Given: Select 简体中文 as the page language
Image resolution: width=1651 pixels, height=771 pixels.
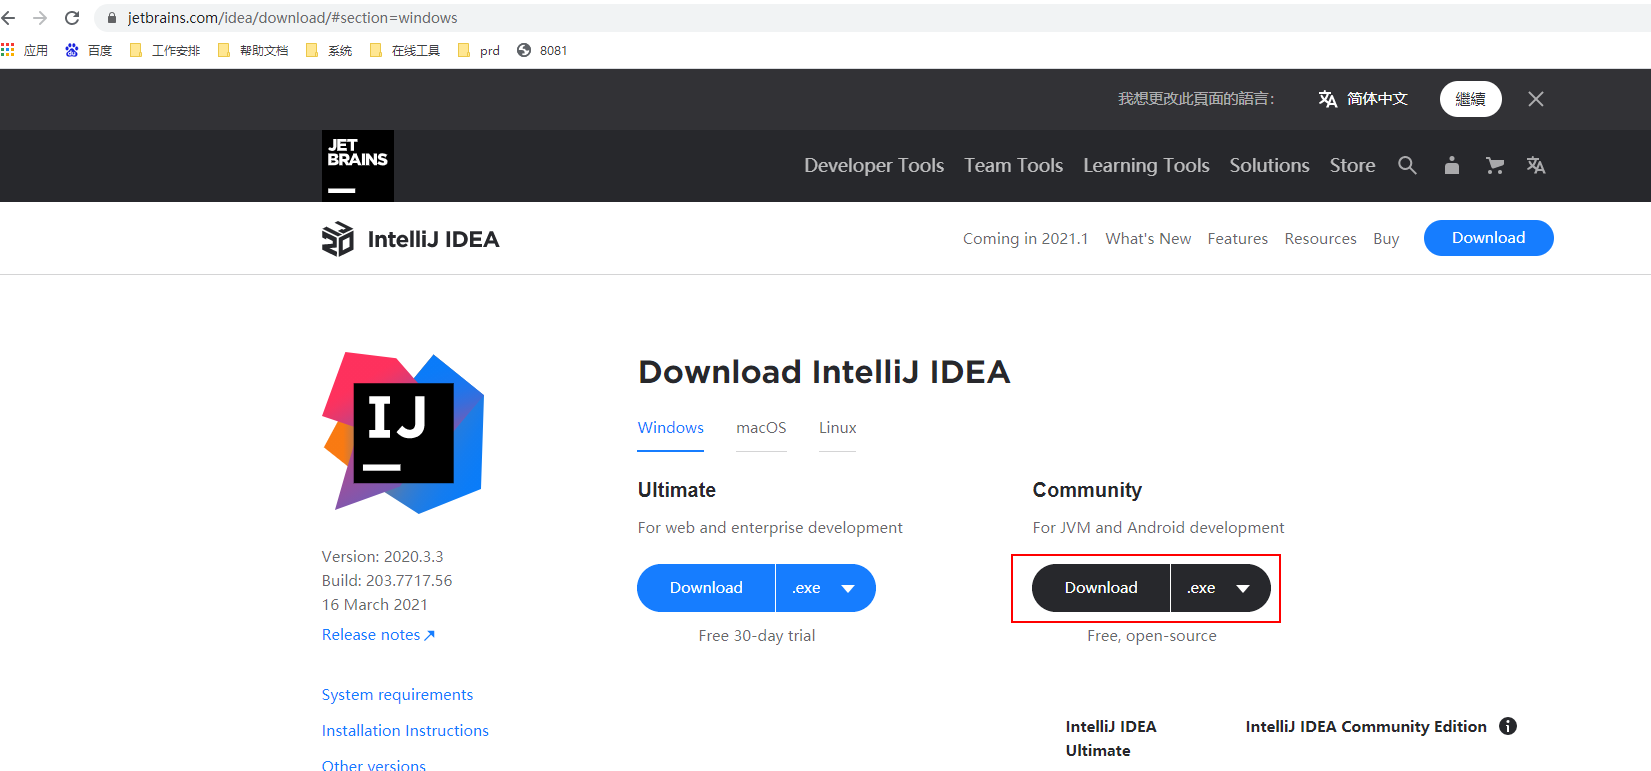Looking at the screenshot, I should coord(1363,99).
